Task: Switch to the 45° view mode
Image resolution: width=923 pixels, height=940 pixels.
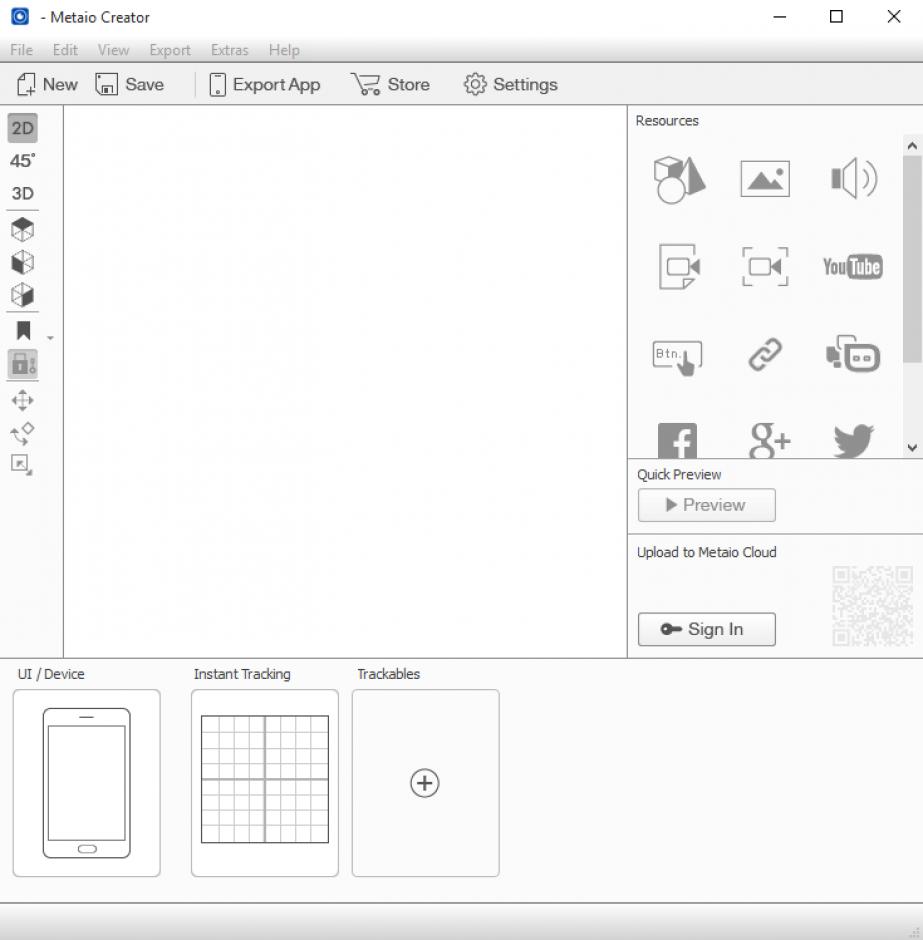Action: click(x=23, y=161)
